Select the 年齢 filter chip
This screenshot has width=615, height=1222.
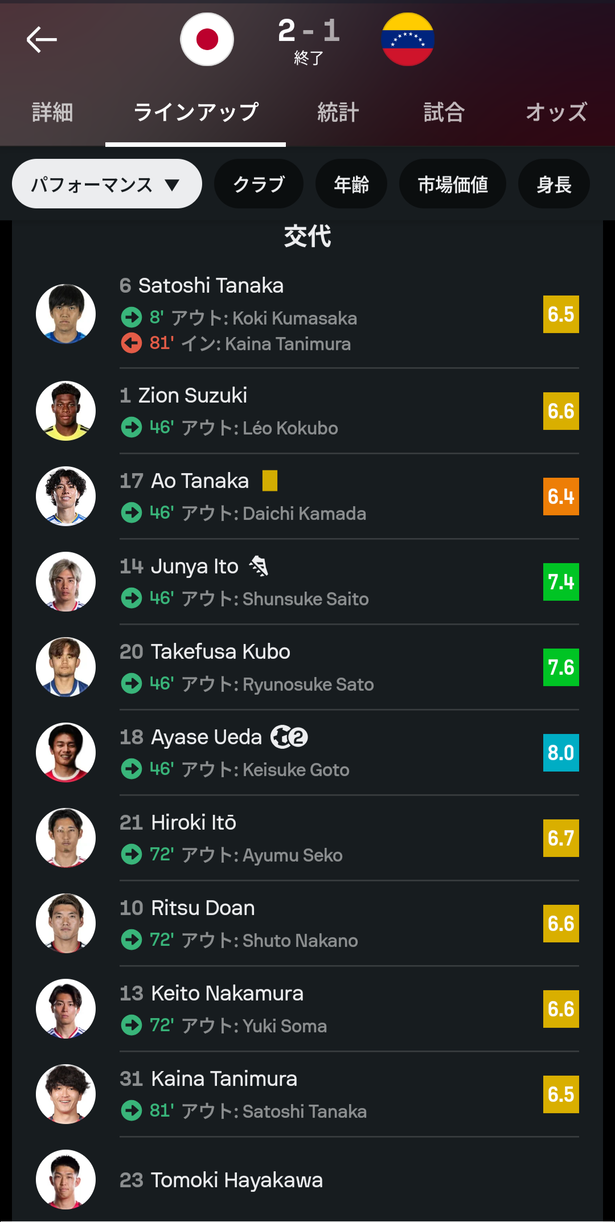[x=352, y=184]
